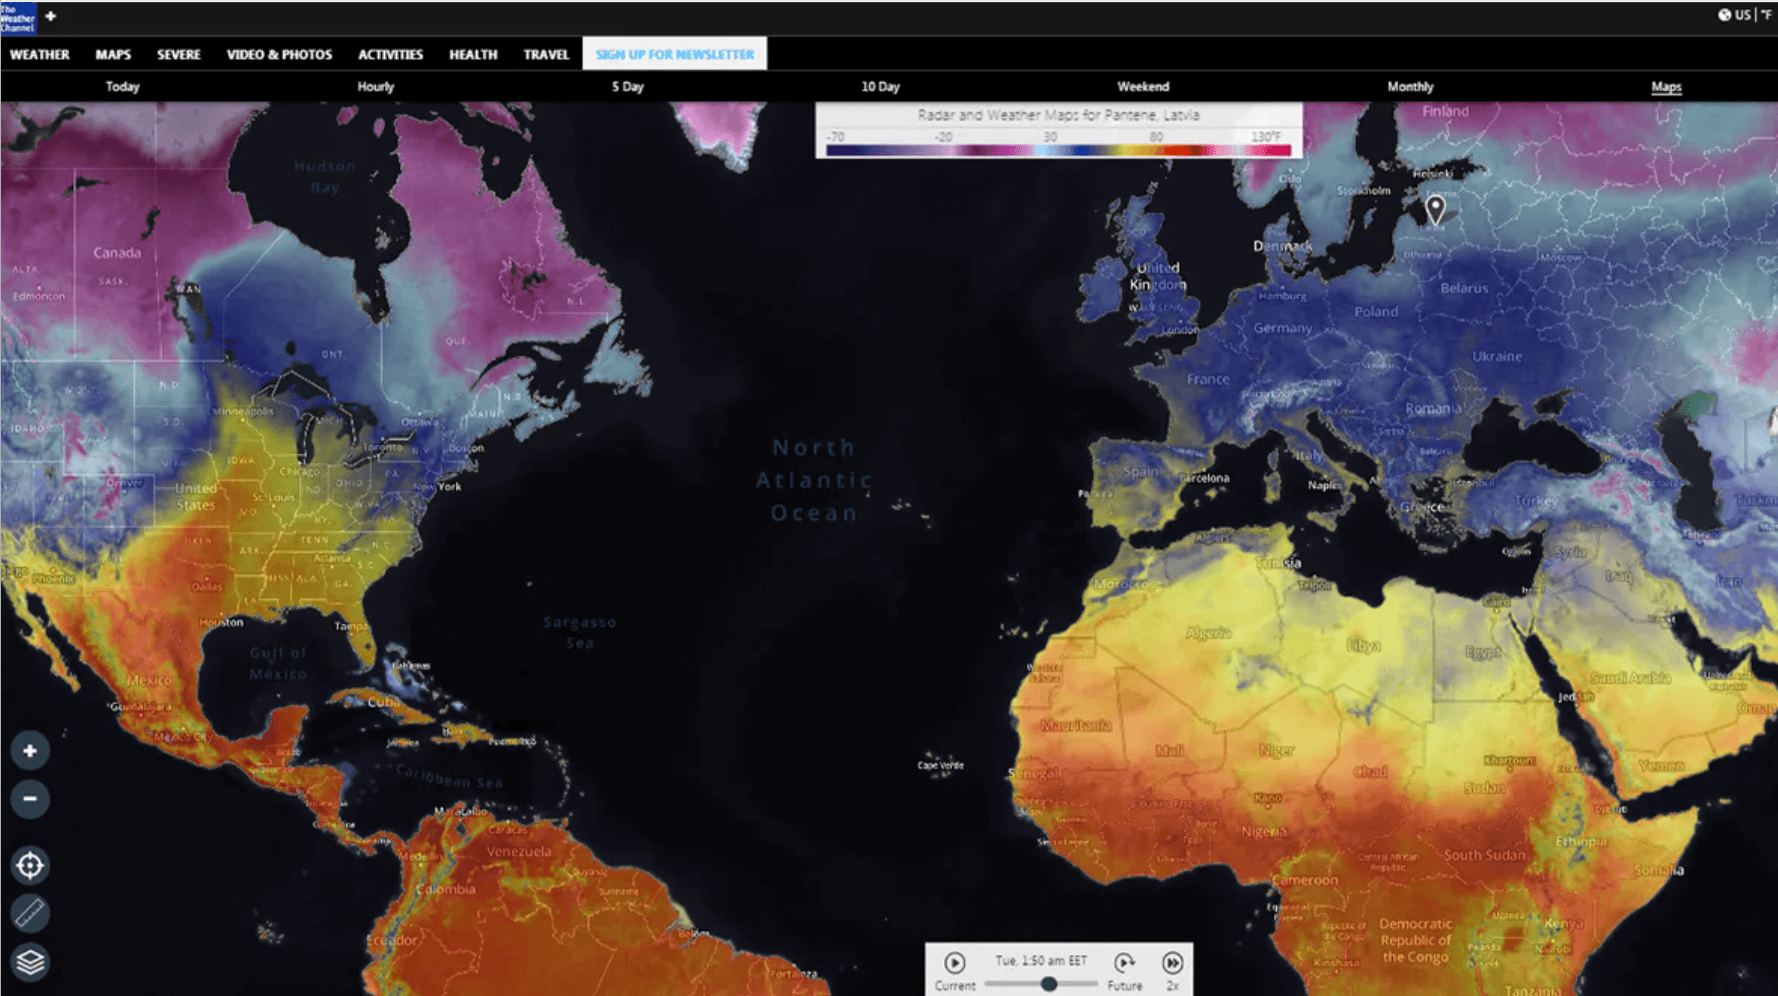Switch temperature unit via °F toggle
Image resolution: width=1778 pixels, height=996 pixels.
[1766, 15]
